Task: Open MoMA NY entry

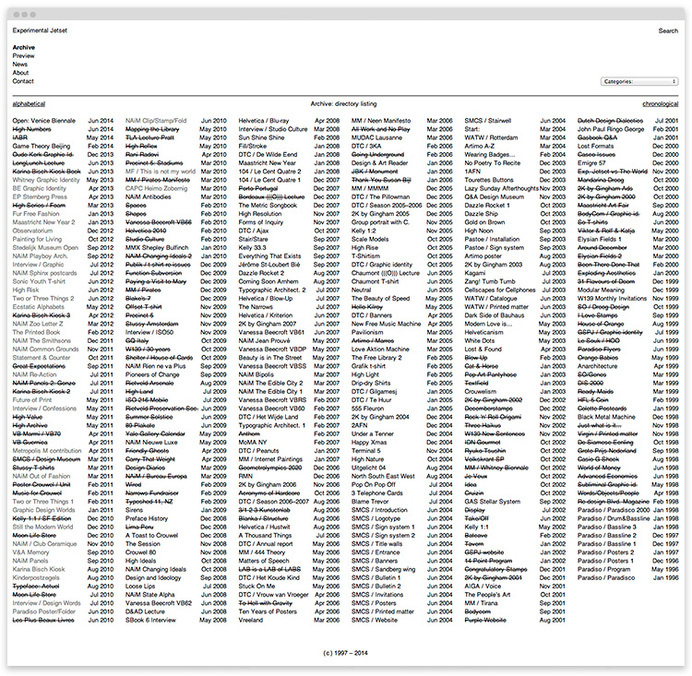Action: (x=253, y=442)
